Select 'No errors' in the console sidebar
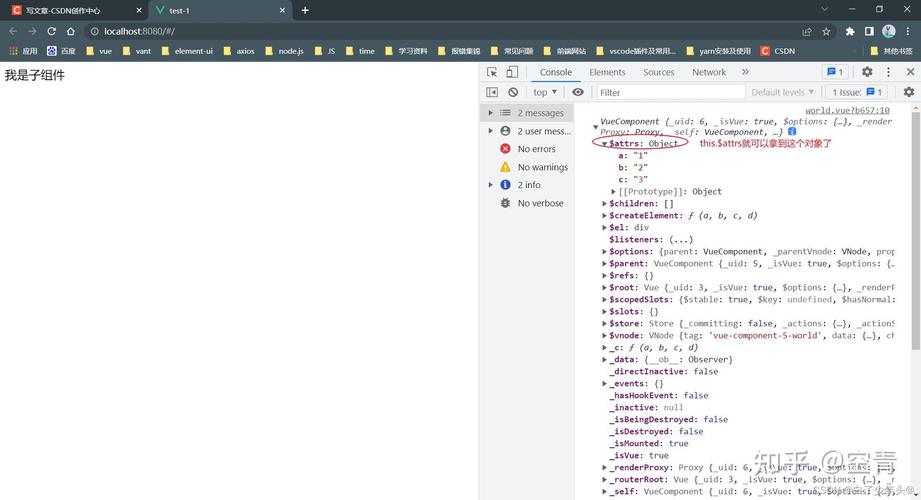 tap(536, 149)
